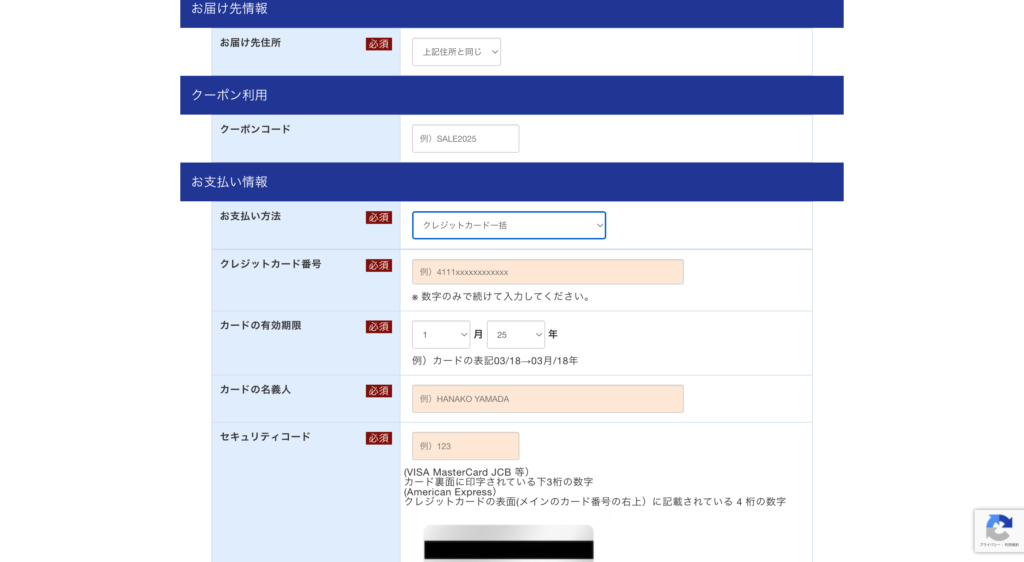
Task: Click the 必須 badge beside セキュリティコード
Action: [x=378, y=438]
